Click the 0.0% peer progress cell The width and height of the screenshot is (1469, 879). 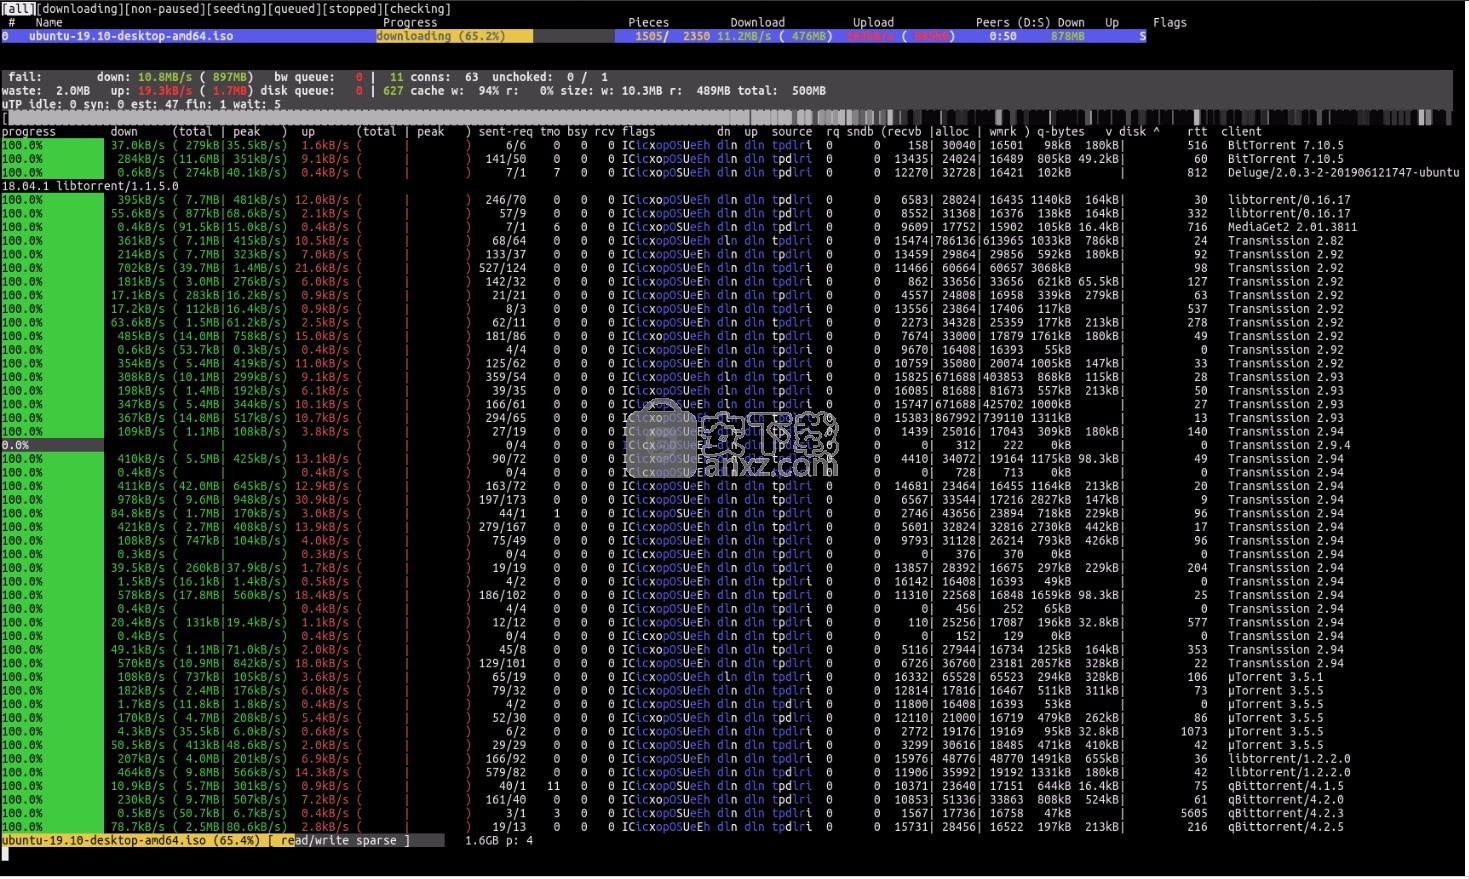[52, 445]
